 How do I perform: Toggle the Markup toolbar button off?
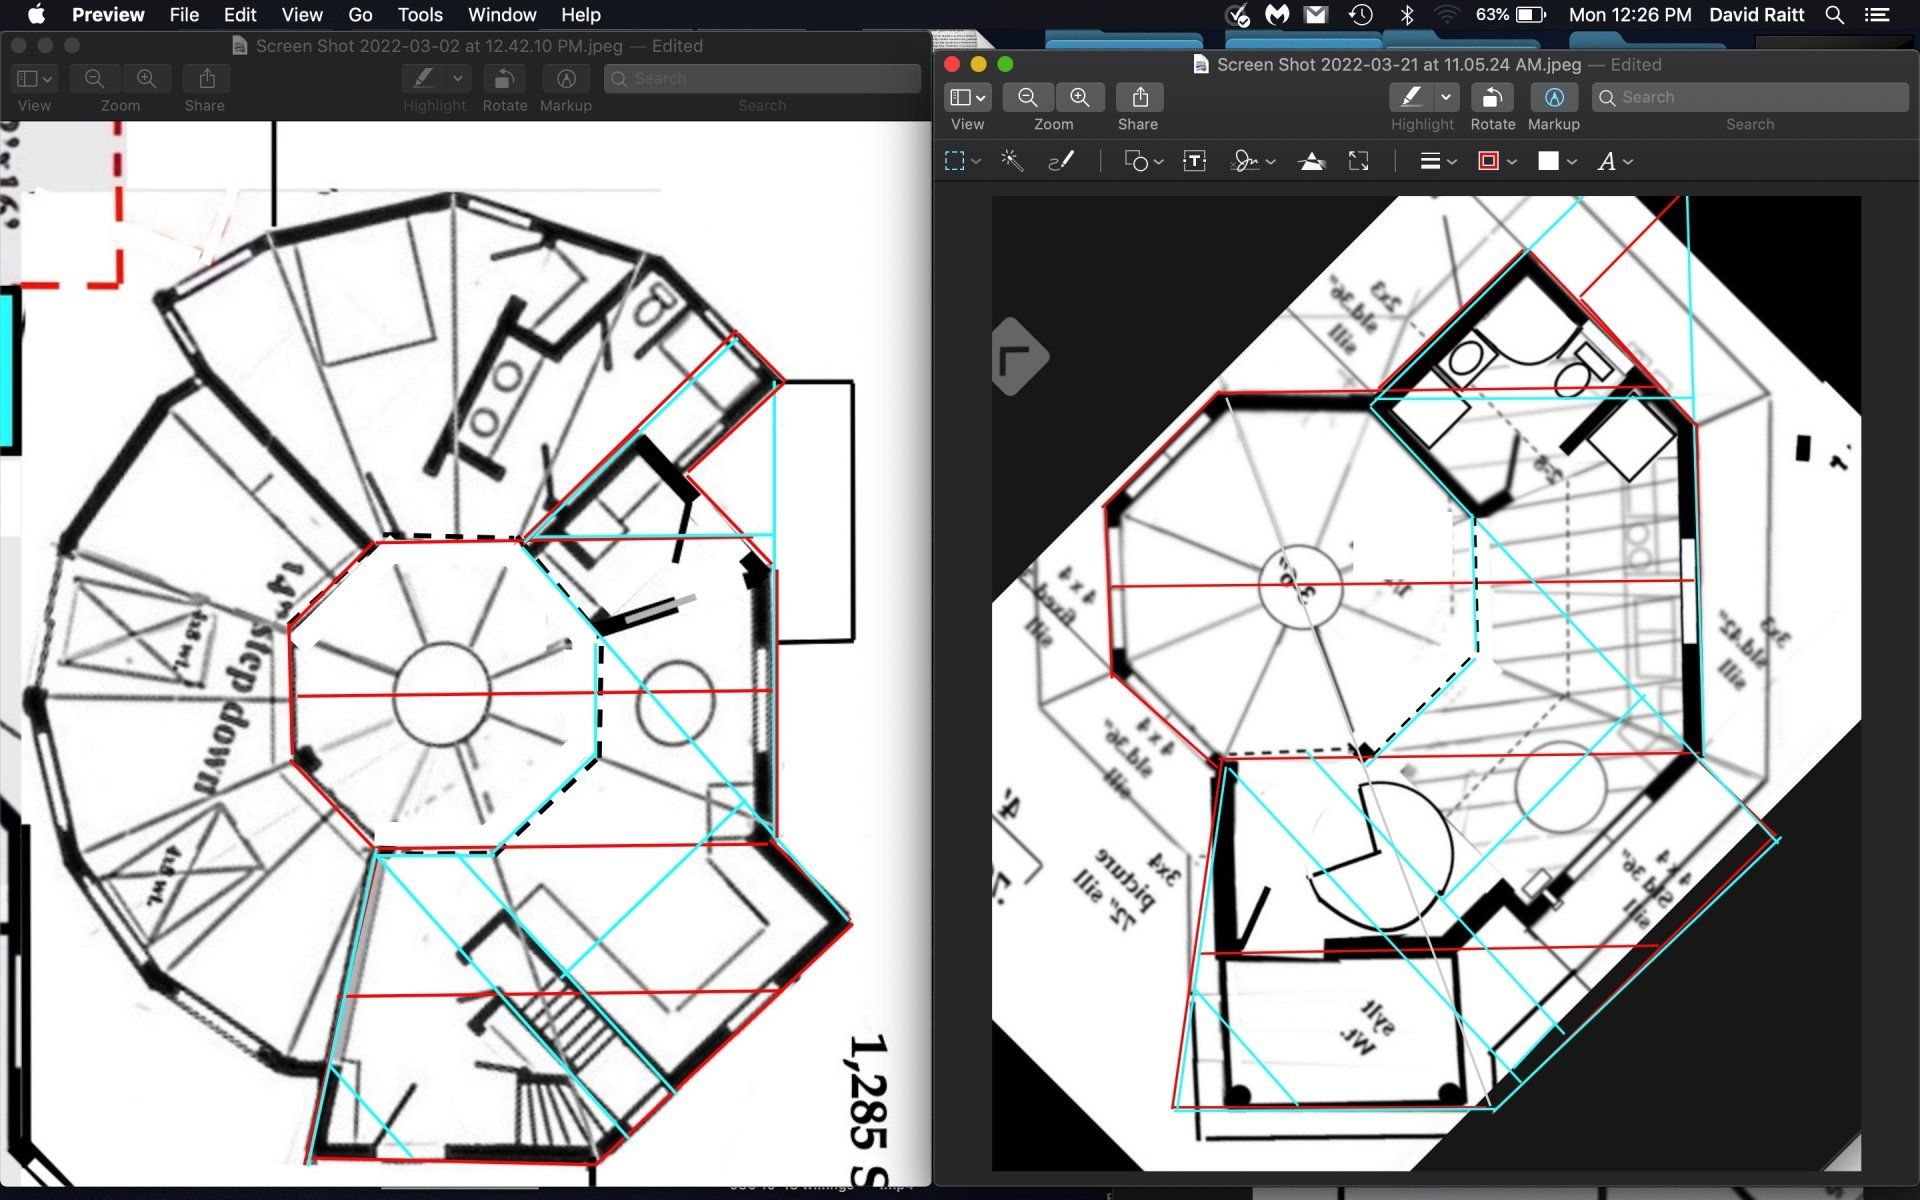click(1553, 97)
